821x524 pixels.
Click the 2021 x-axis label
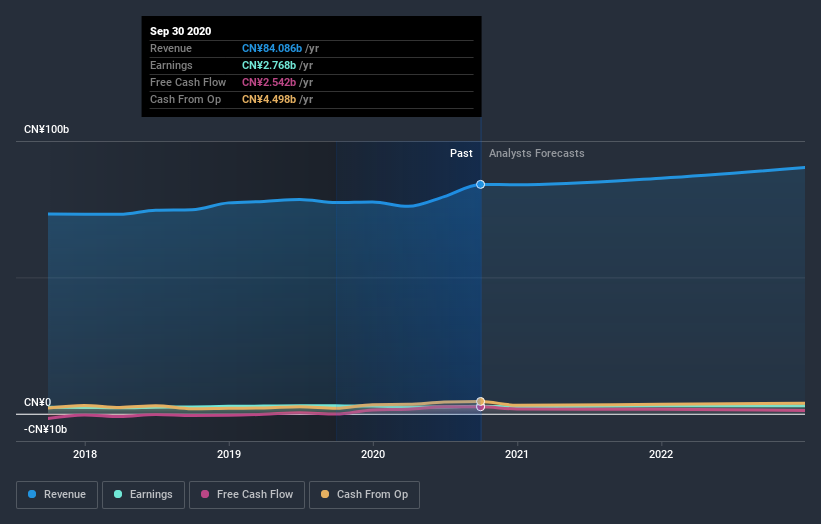coord(517,454)
